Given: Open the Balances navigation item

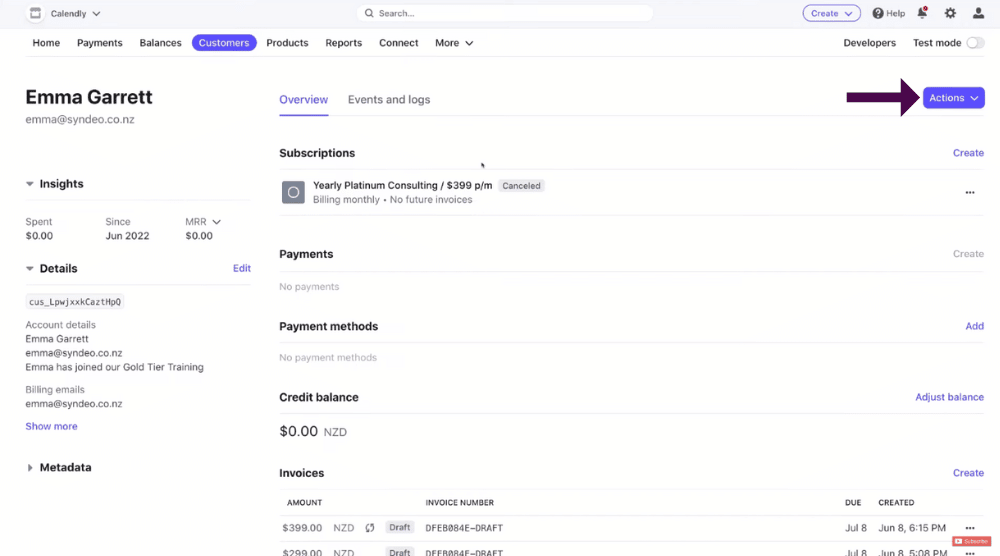Looking at the screenshot, I should pyautogui.click(x=160, y=43).
